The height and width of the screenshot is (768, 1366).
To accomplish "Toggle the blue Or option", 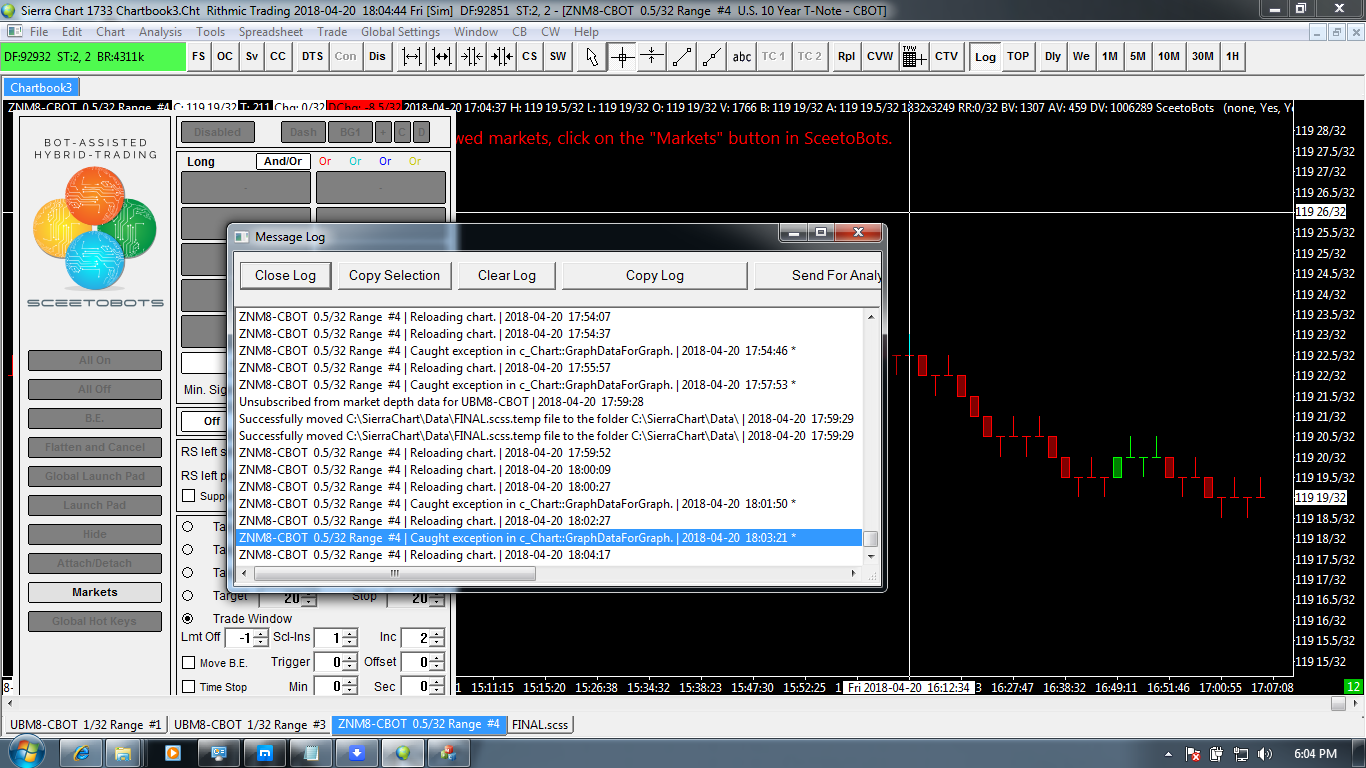I will pos(385,162).
